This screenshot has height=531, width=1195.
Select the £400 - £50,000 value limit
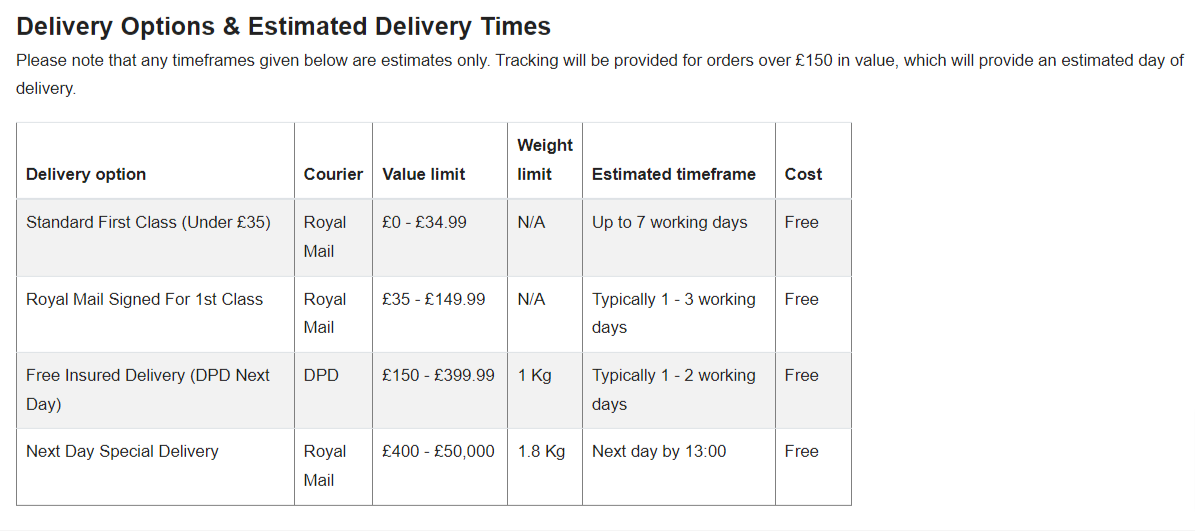coord(438,451)
